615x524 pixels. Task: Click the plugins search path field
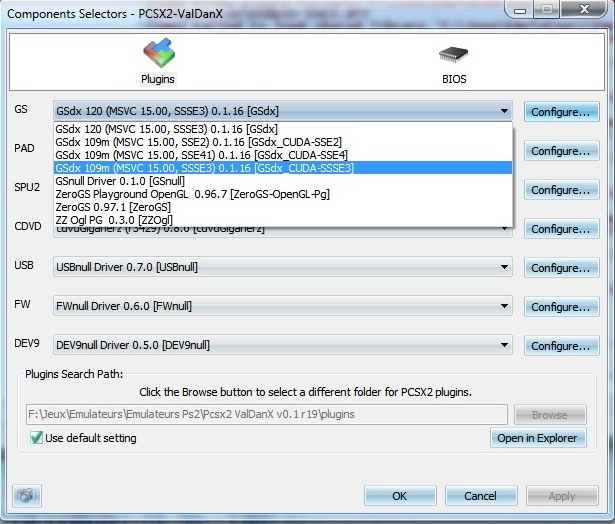267,415
